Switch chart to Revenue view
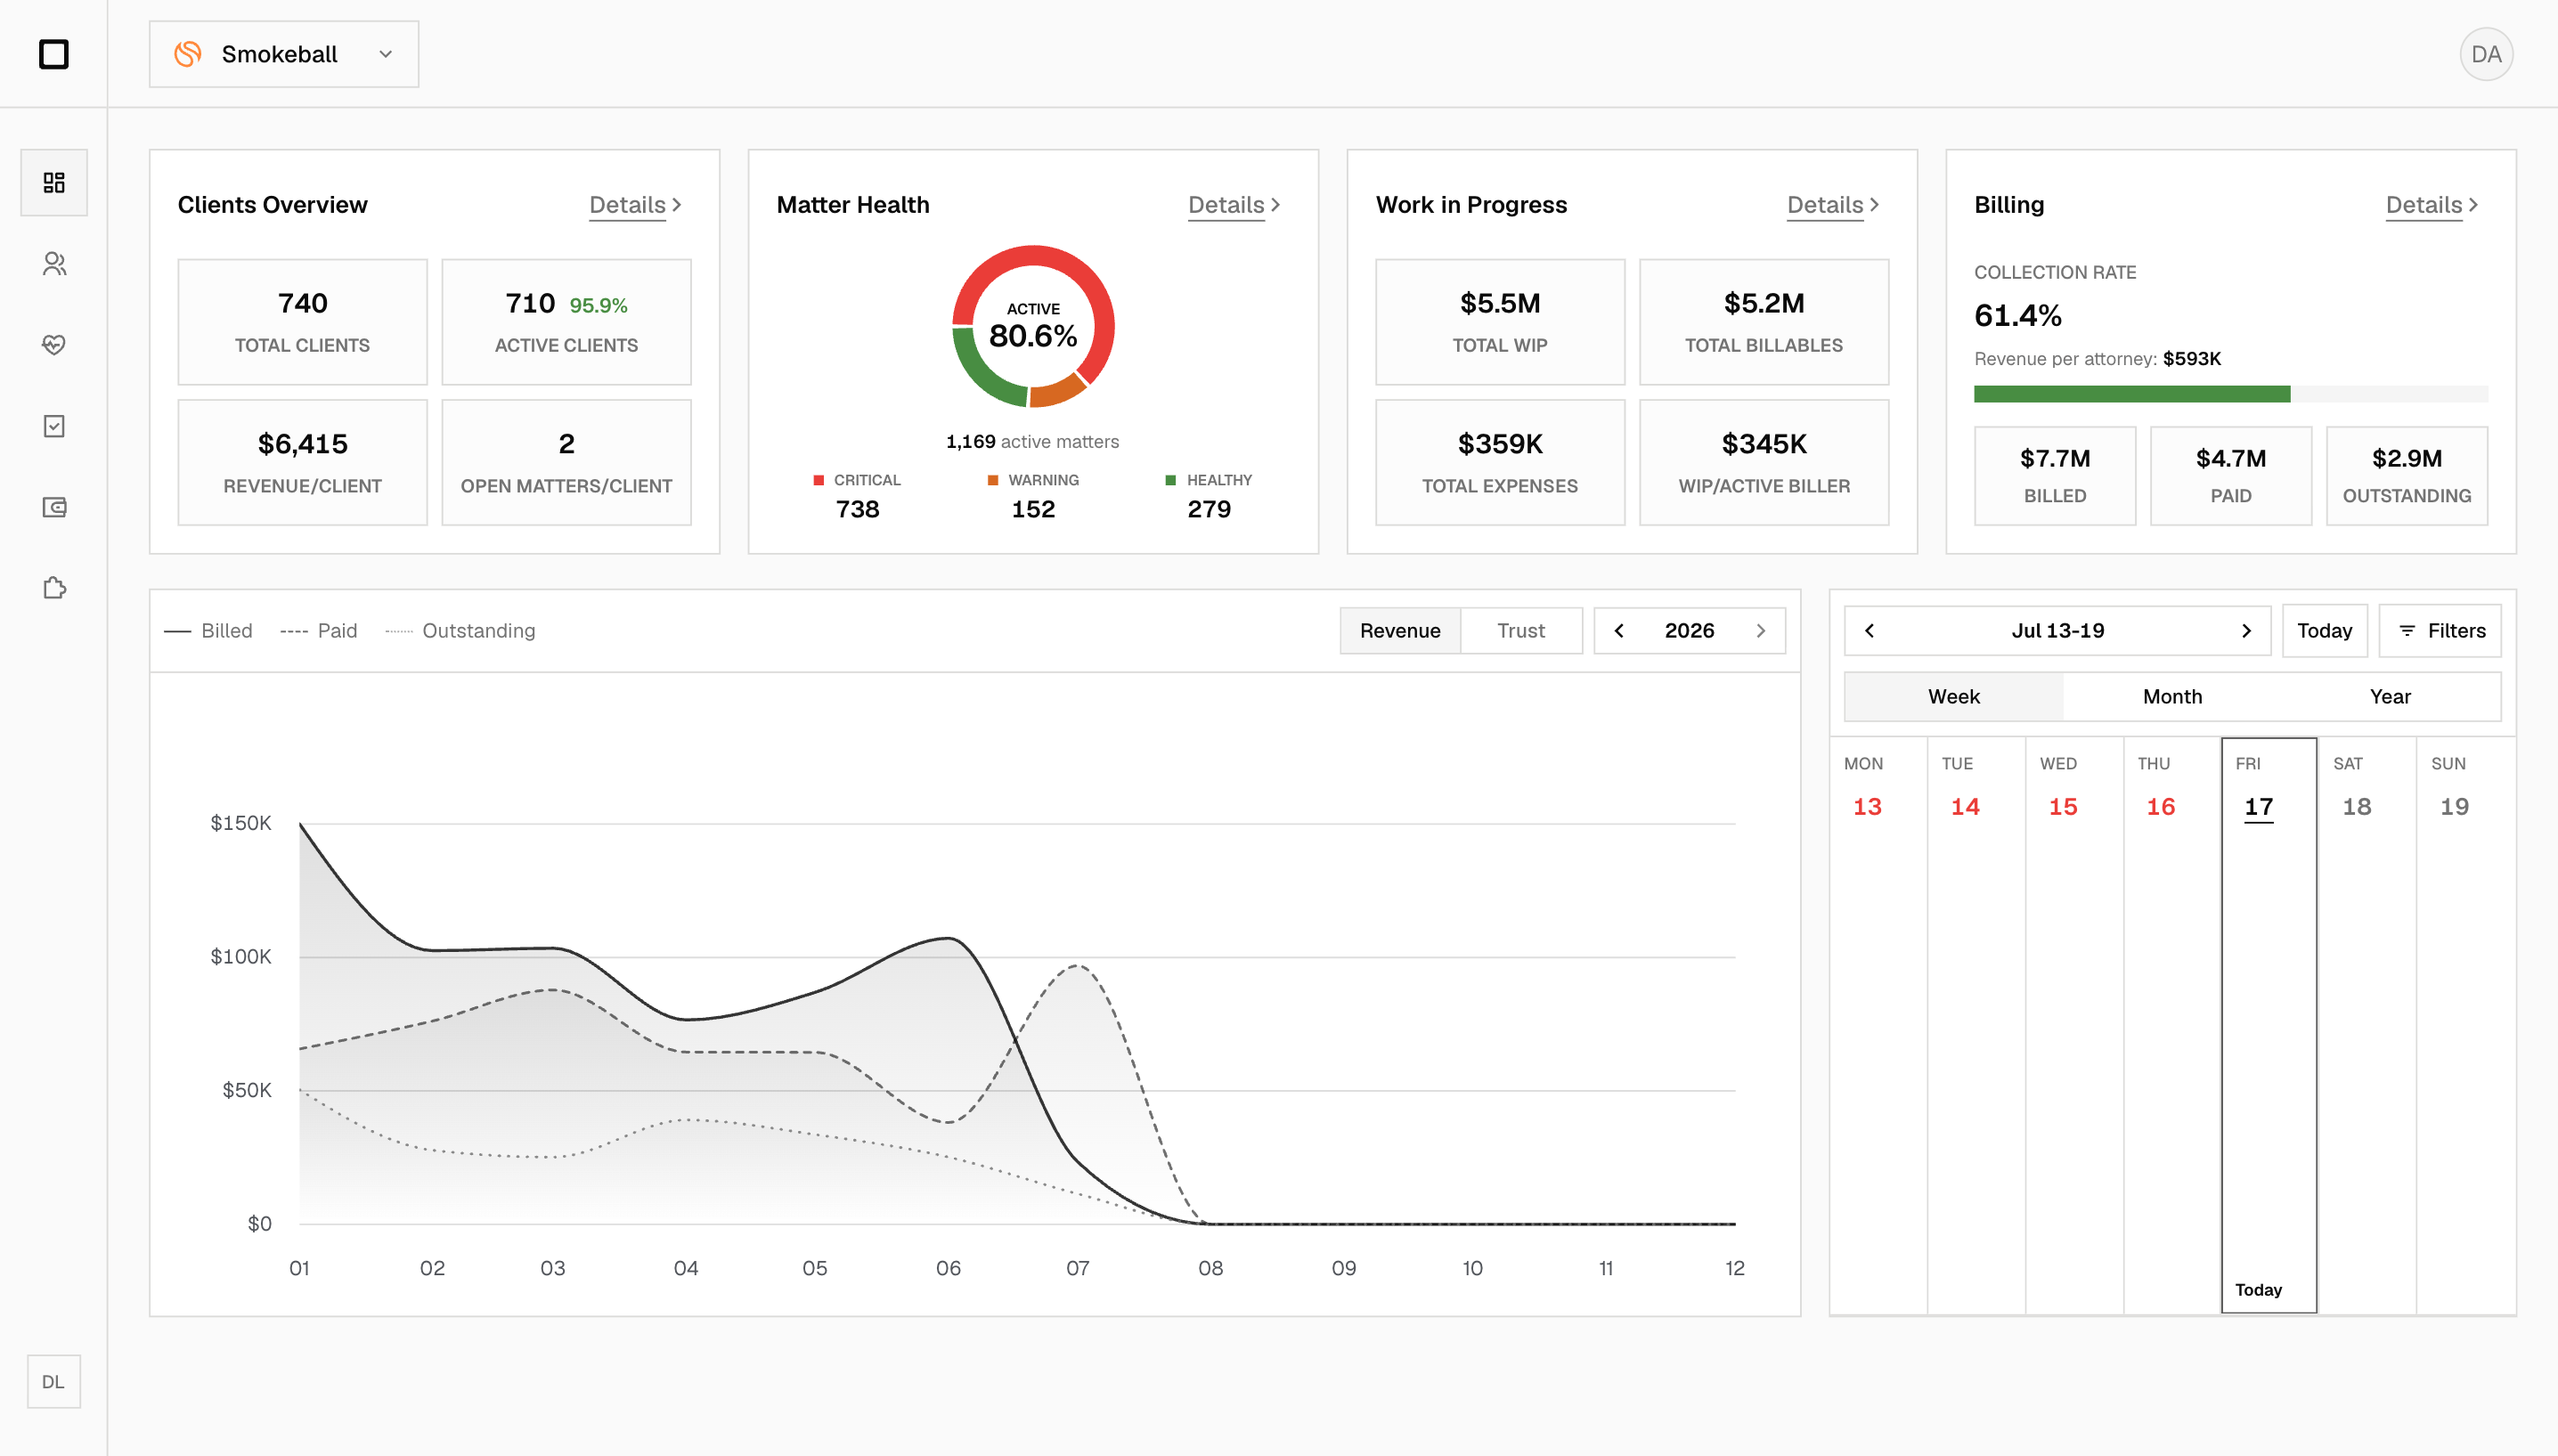 tap(1400, 630)
